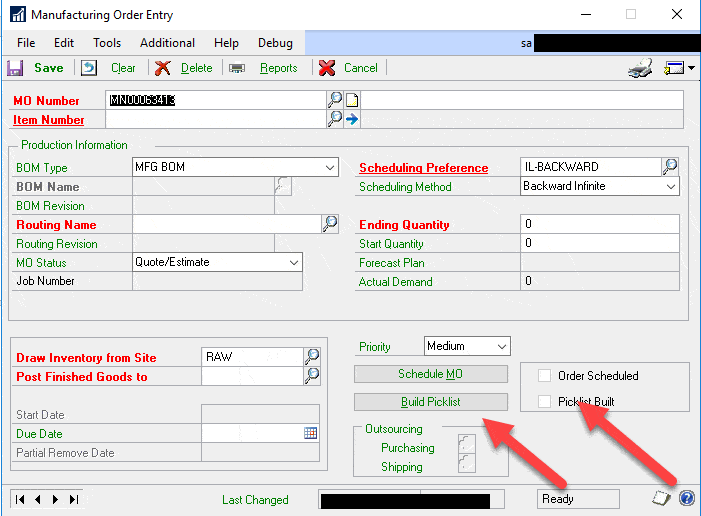701x516 pixels.
Task: Toggle the Order Scheduled checkbox
Action: [545, 376]
